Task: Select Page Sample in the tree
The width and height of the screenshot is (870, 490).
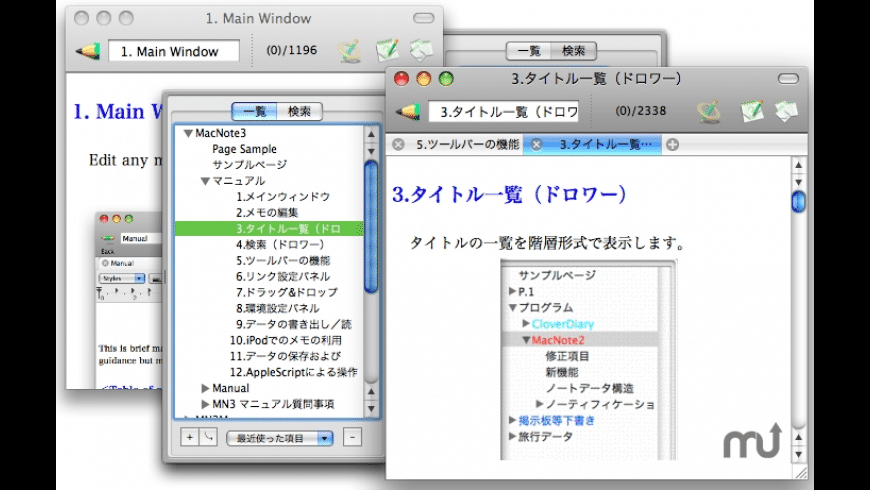Action: tap(244, 149)
